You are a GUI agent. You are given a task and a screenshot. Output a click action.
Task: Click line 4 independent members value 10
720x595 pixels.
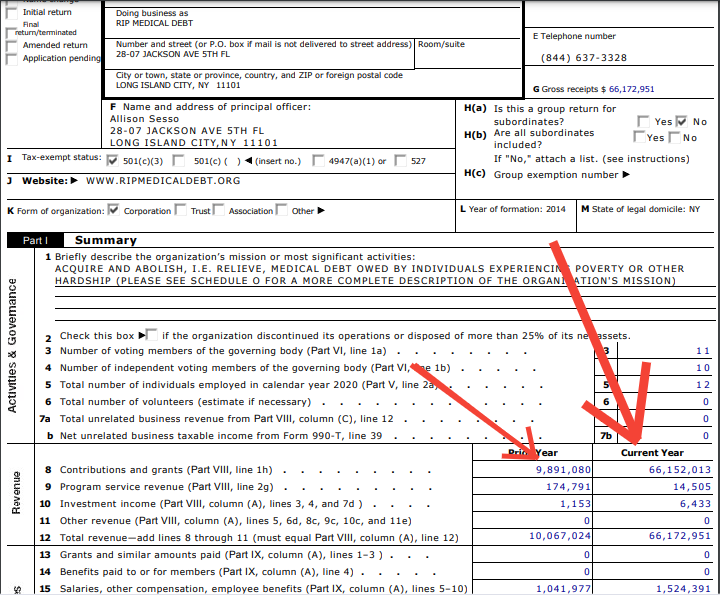[x=703, y=368]
